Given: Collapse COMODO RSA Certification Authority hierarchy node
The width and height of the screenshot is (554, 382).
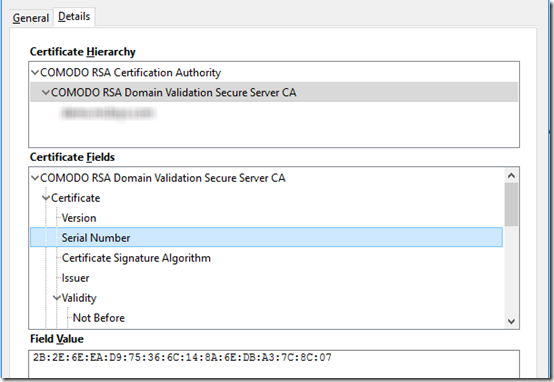Looking at the screenshot, I should [35, 73].
